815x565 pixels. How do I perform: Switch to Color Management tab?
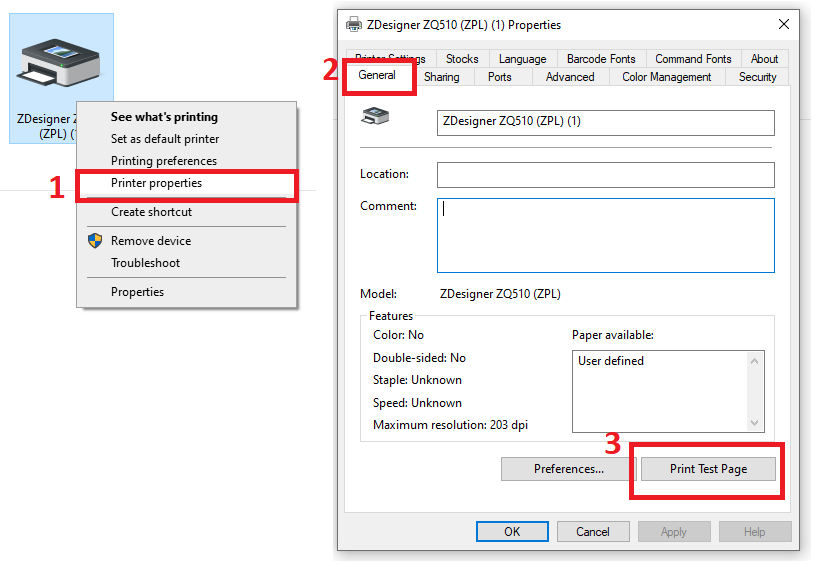[x=666, y=77]
